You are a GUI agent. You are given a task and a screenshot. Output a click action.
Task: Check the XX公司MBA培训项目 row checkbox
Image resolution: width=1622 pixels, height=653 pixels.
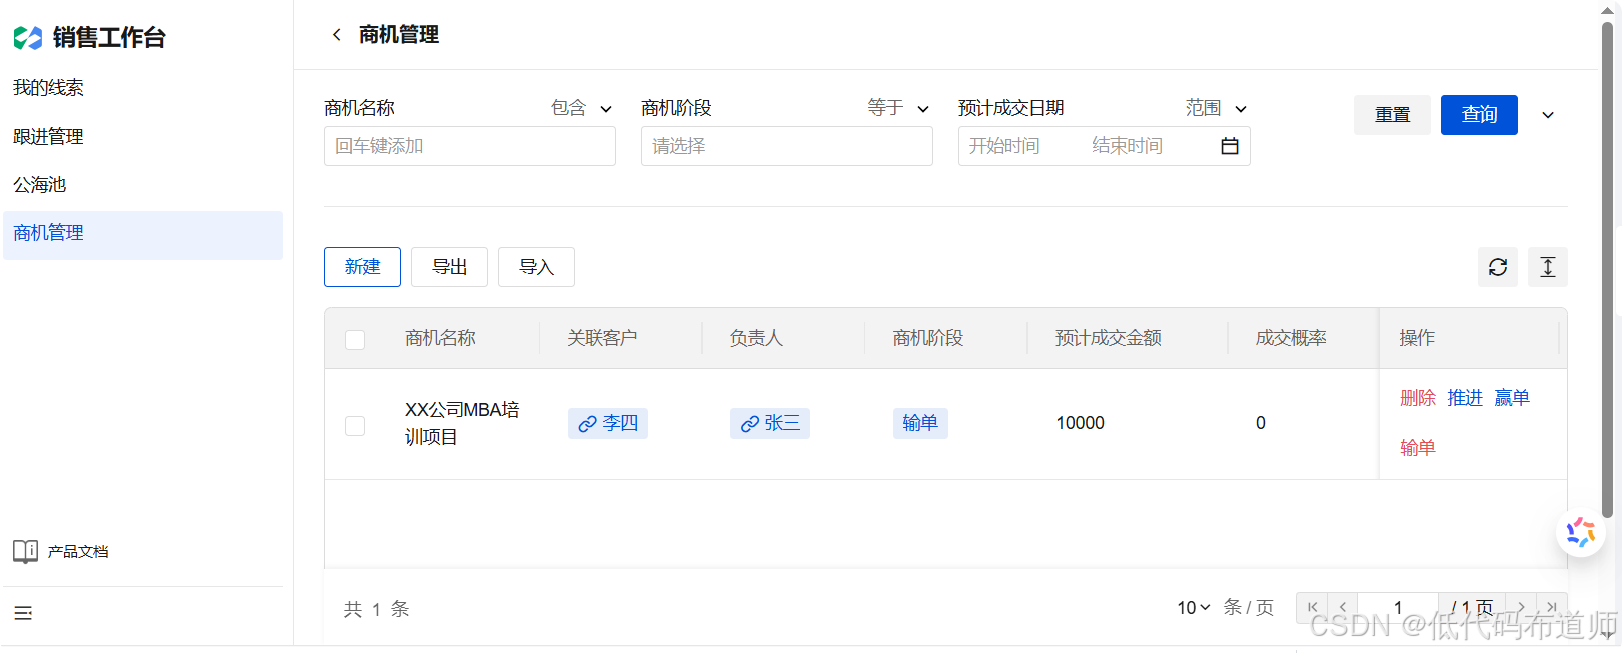pyautogui.click(x=355, y=425)
